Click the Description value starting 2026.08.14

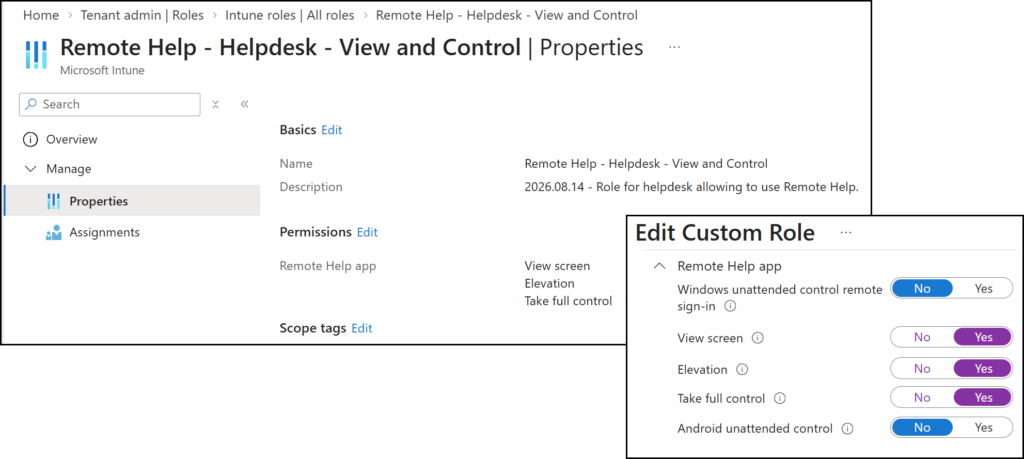click(x=691, y=187)
